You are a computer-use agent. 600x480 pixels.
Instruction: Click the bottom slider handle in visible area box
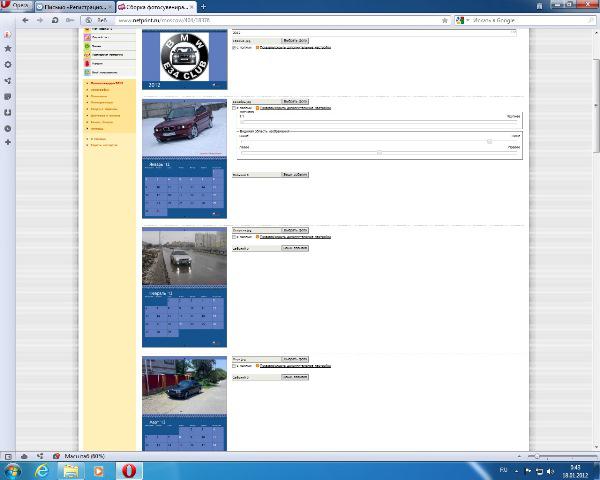[x=379, y=152]
